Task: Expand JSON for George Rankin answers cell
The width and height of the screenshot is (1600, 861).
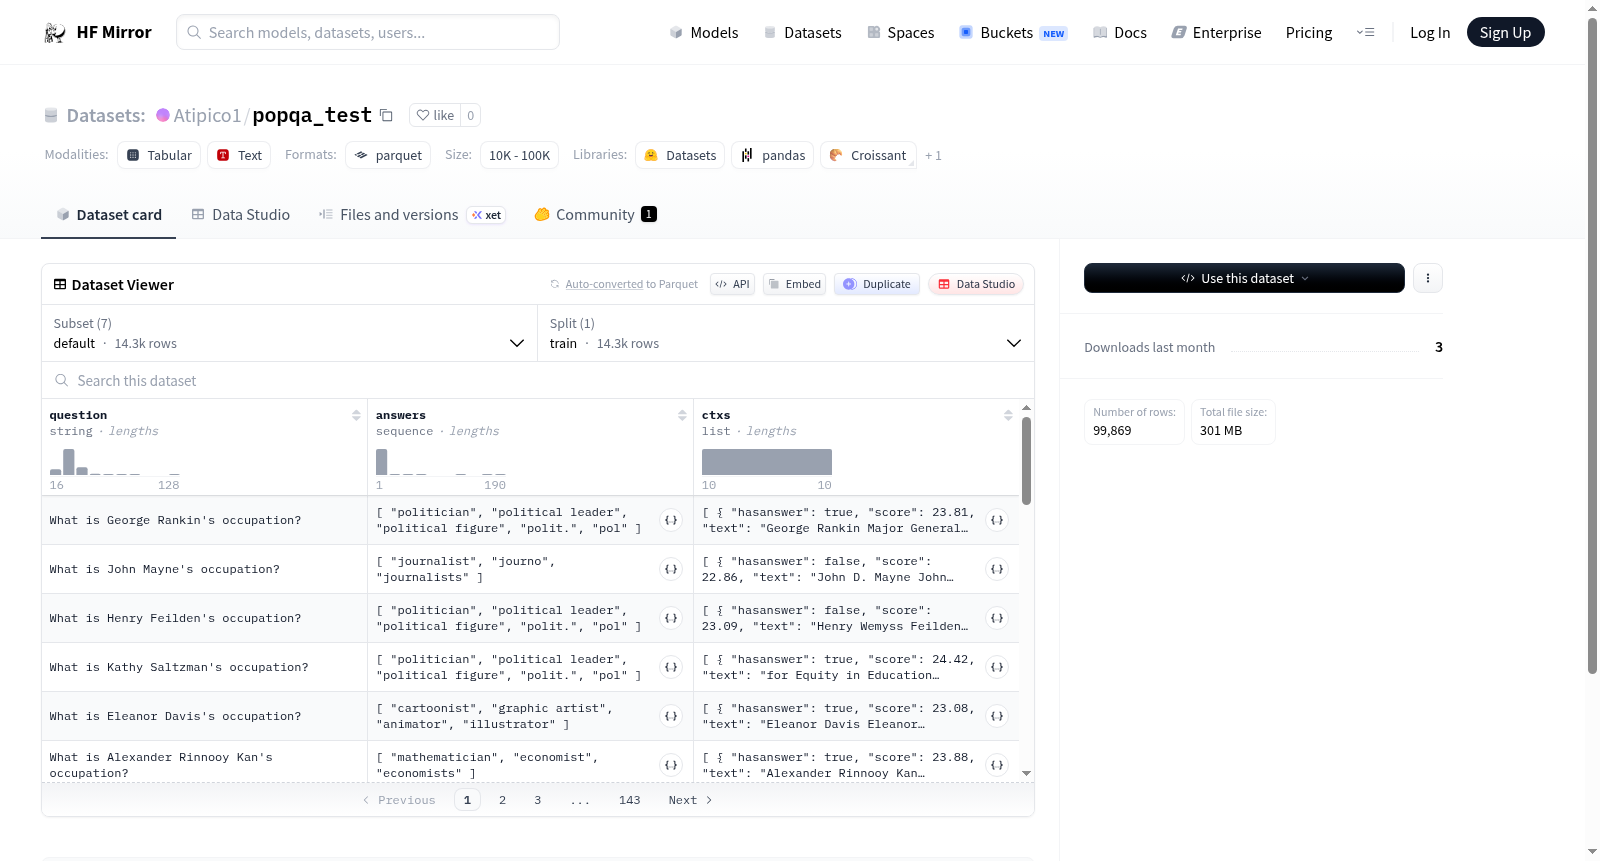Action: 671,520
